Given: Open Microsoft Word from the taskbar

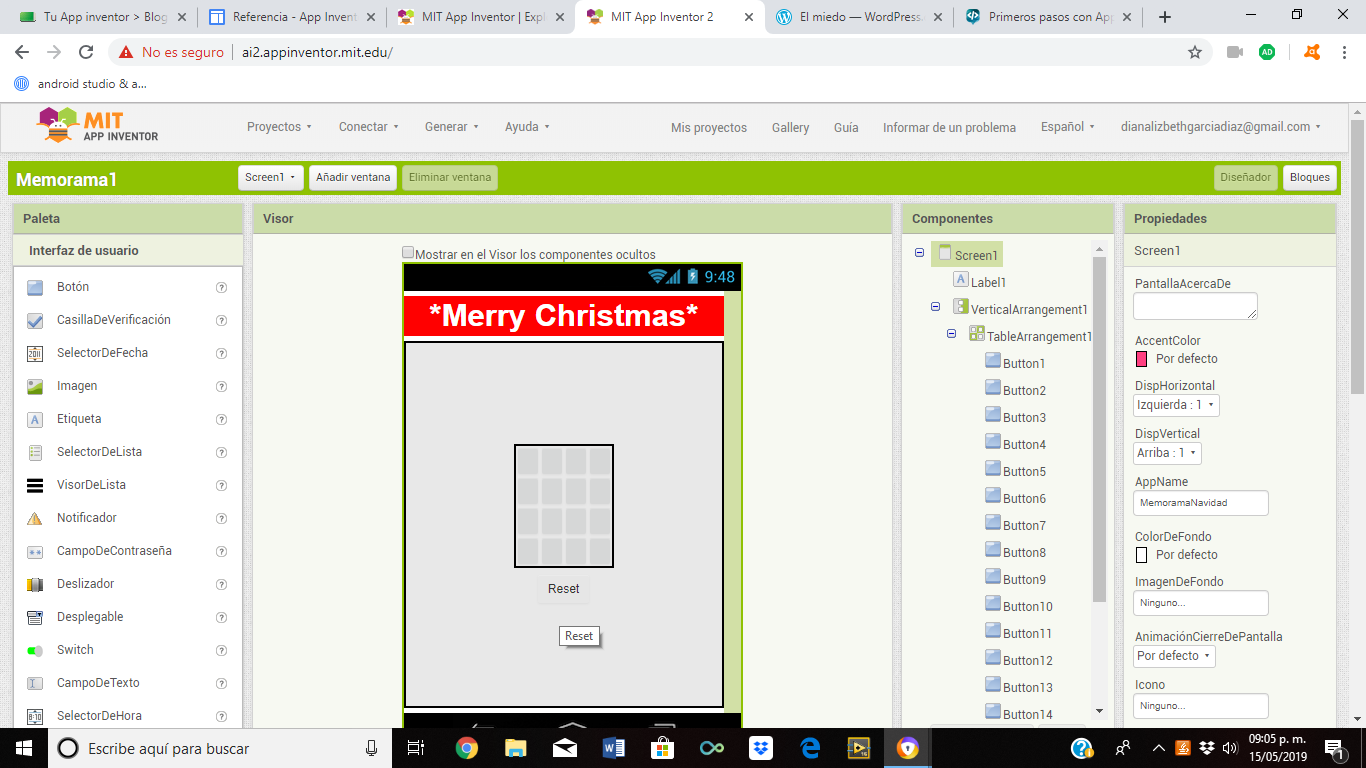Looking at the screenshot, I should 613,748.
